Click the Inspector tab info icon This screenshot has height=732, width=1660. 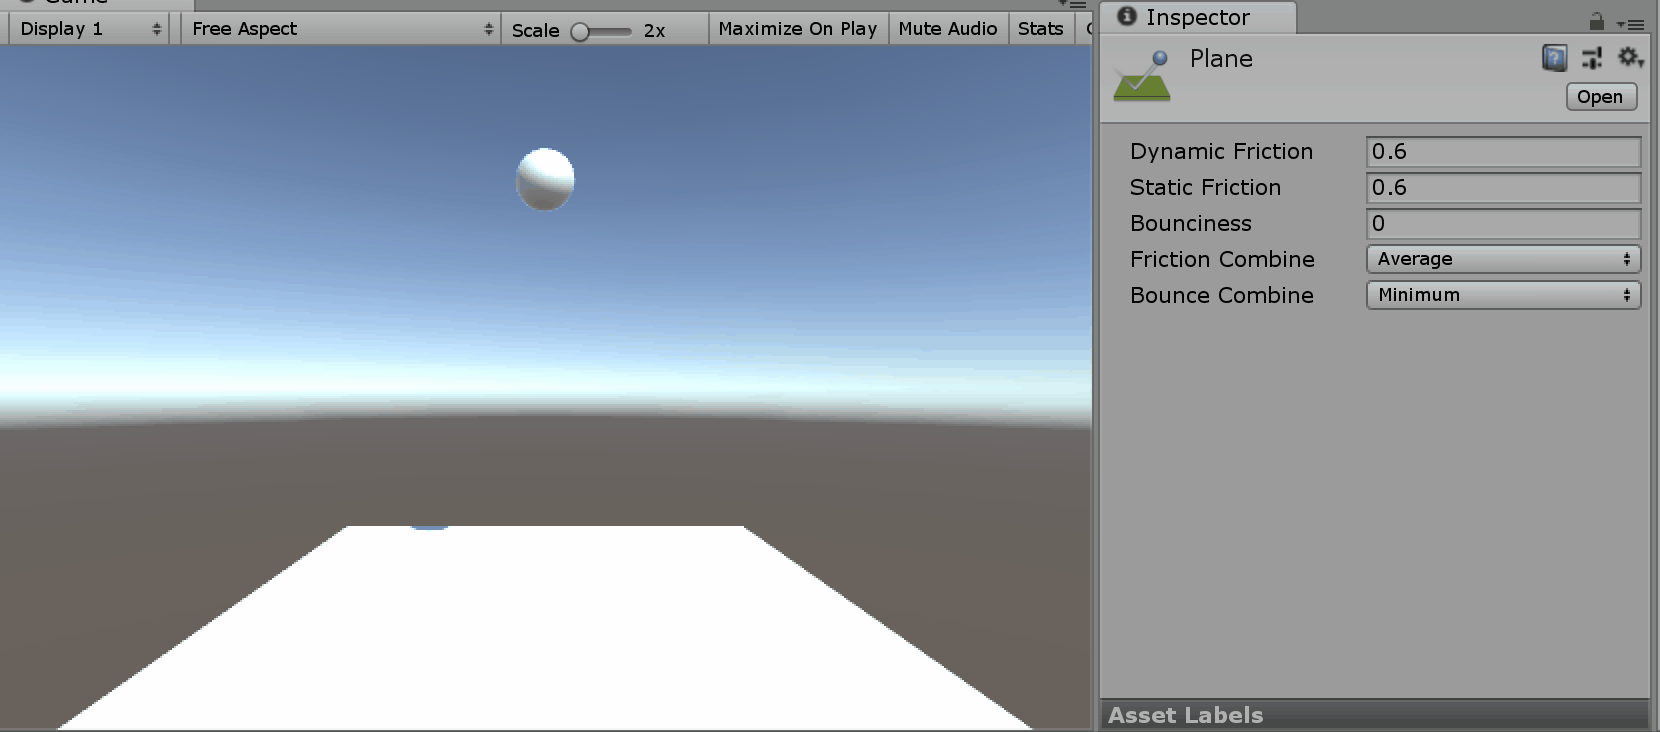click(1127, 16)
